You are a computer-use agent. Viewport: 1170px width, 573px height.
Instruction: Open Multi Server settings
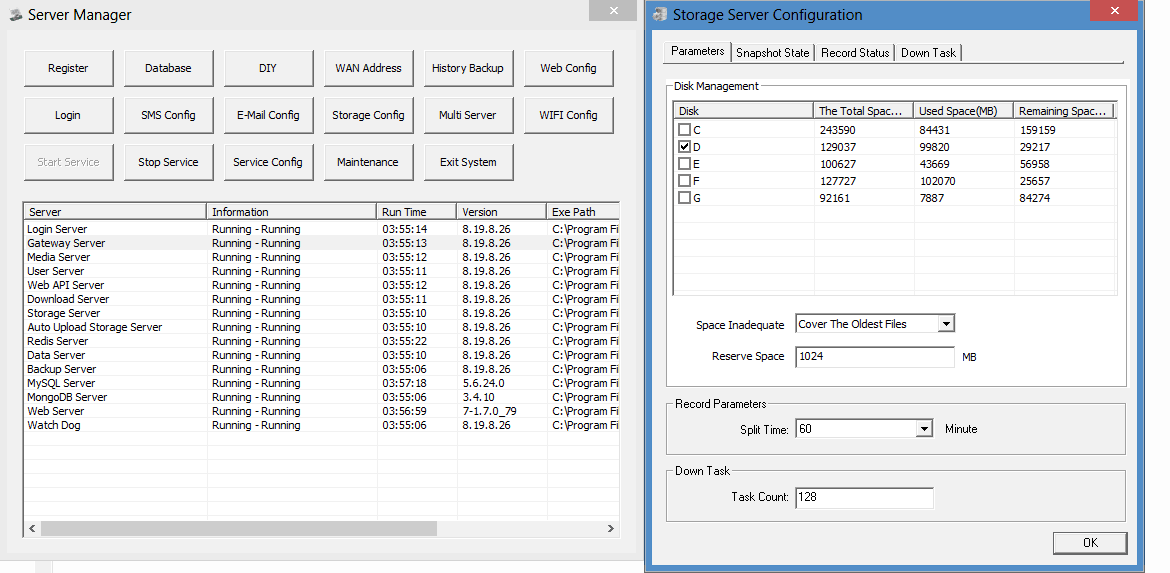469,115
